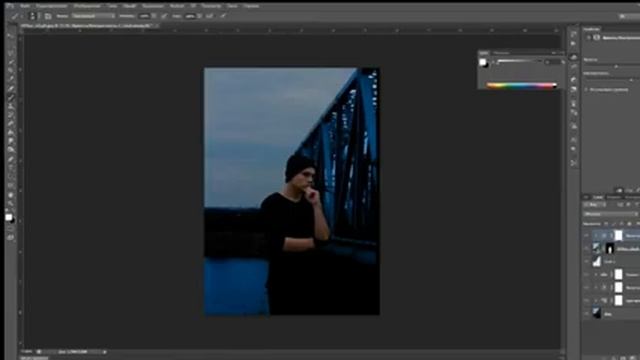Select the Healing Brush tool
Screen dimensions: 640x360
click(x=10, y=89)
